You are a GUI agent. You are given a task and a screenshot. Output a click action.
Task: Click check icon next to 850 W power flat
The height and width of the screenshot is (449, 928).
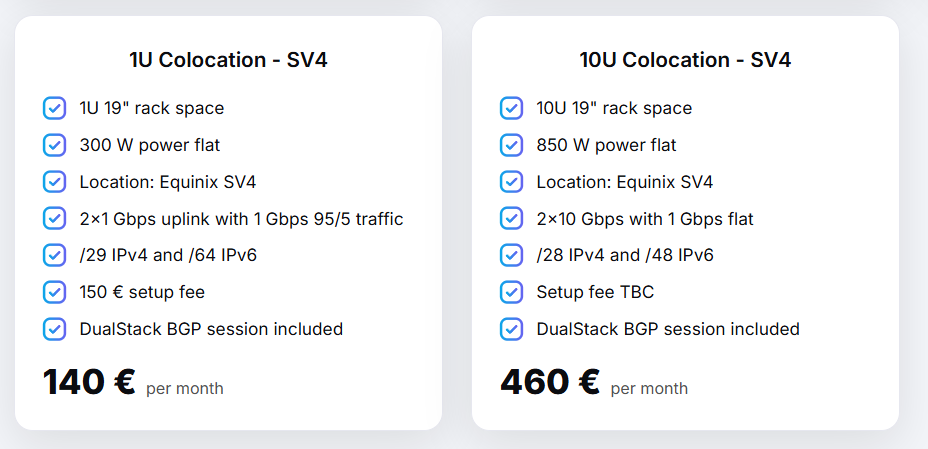tap(511, 145)
